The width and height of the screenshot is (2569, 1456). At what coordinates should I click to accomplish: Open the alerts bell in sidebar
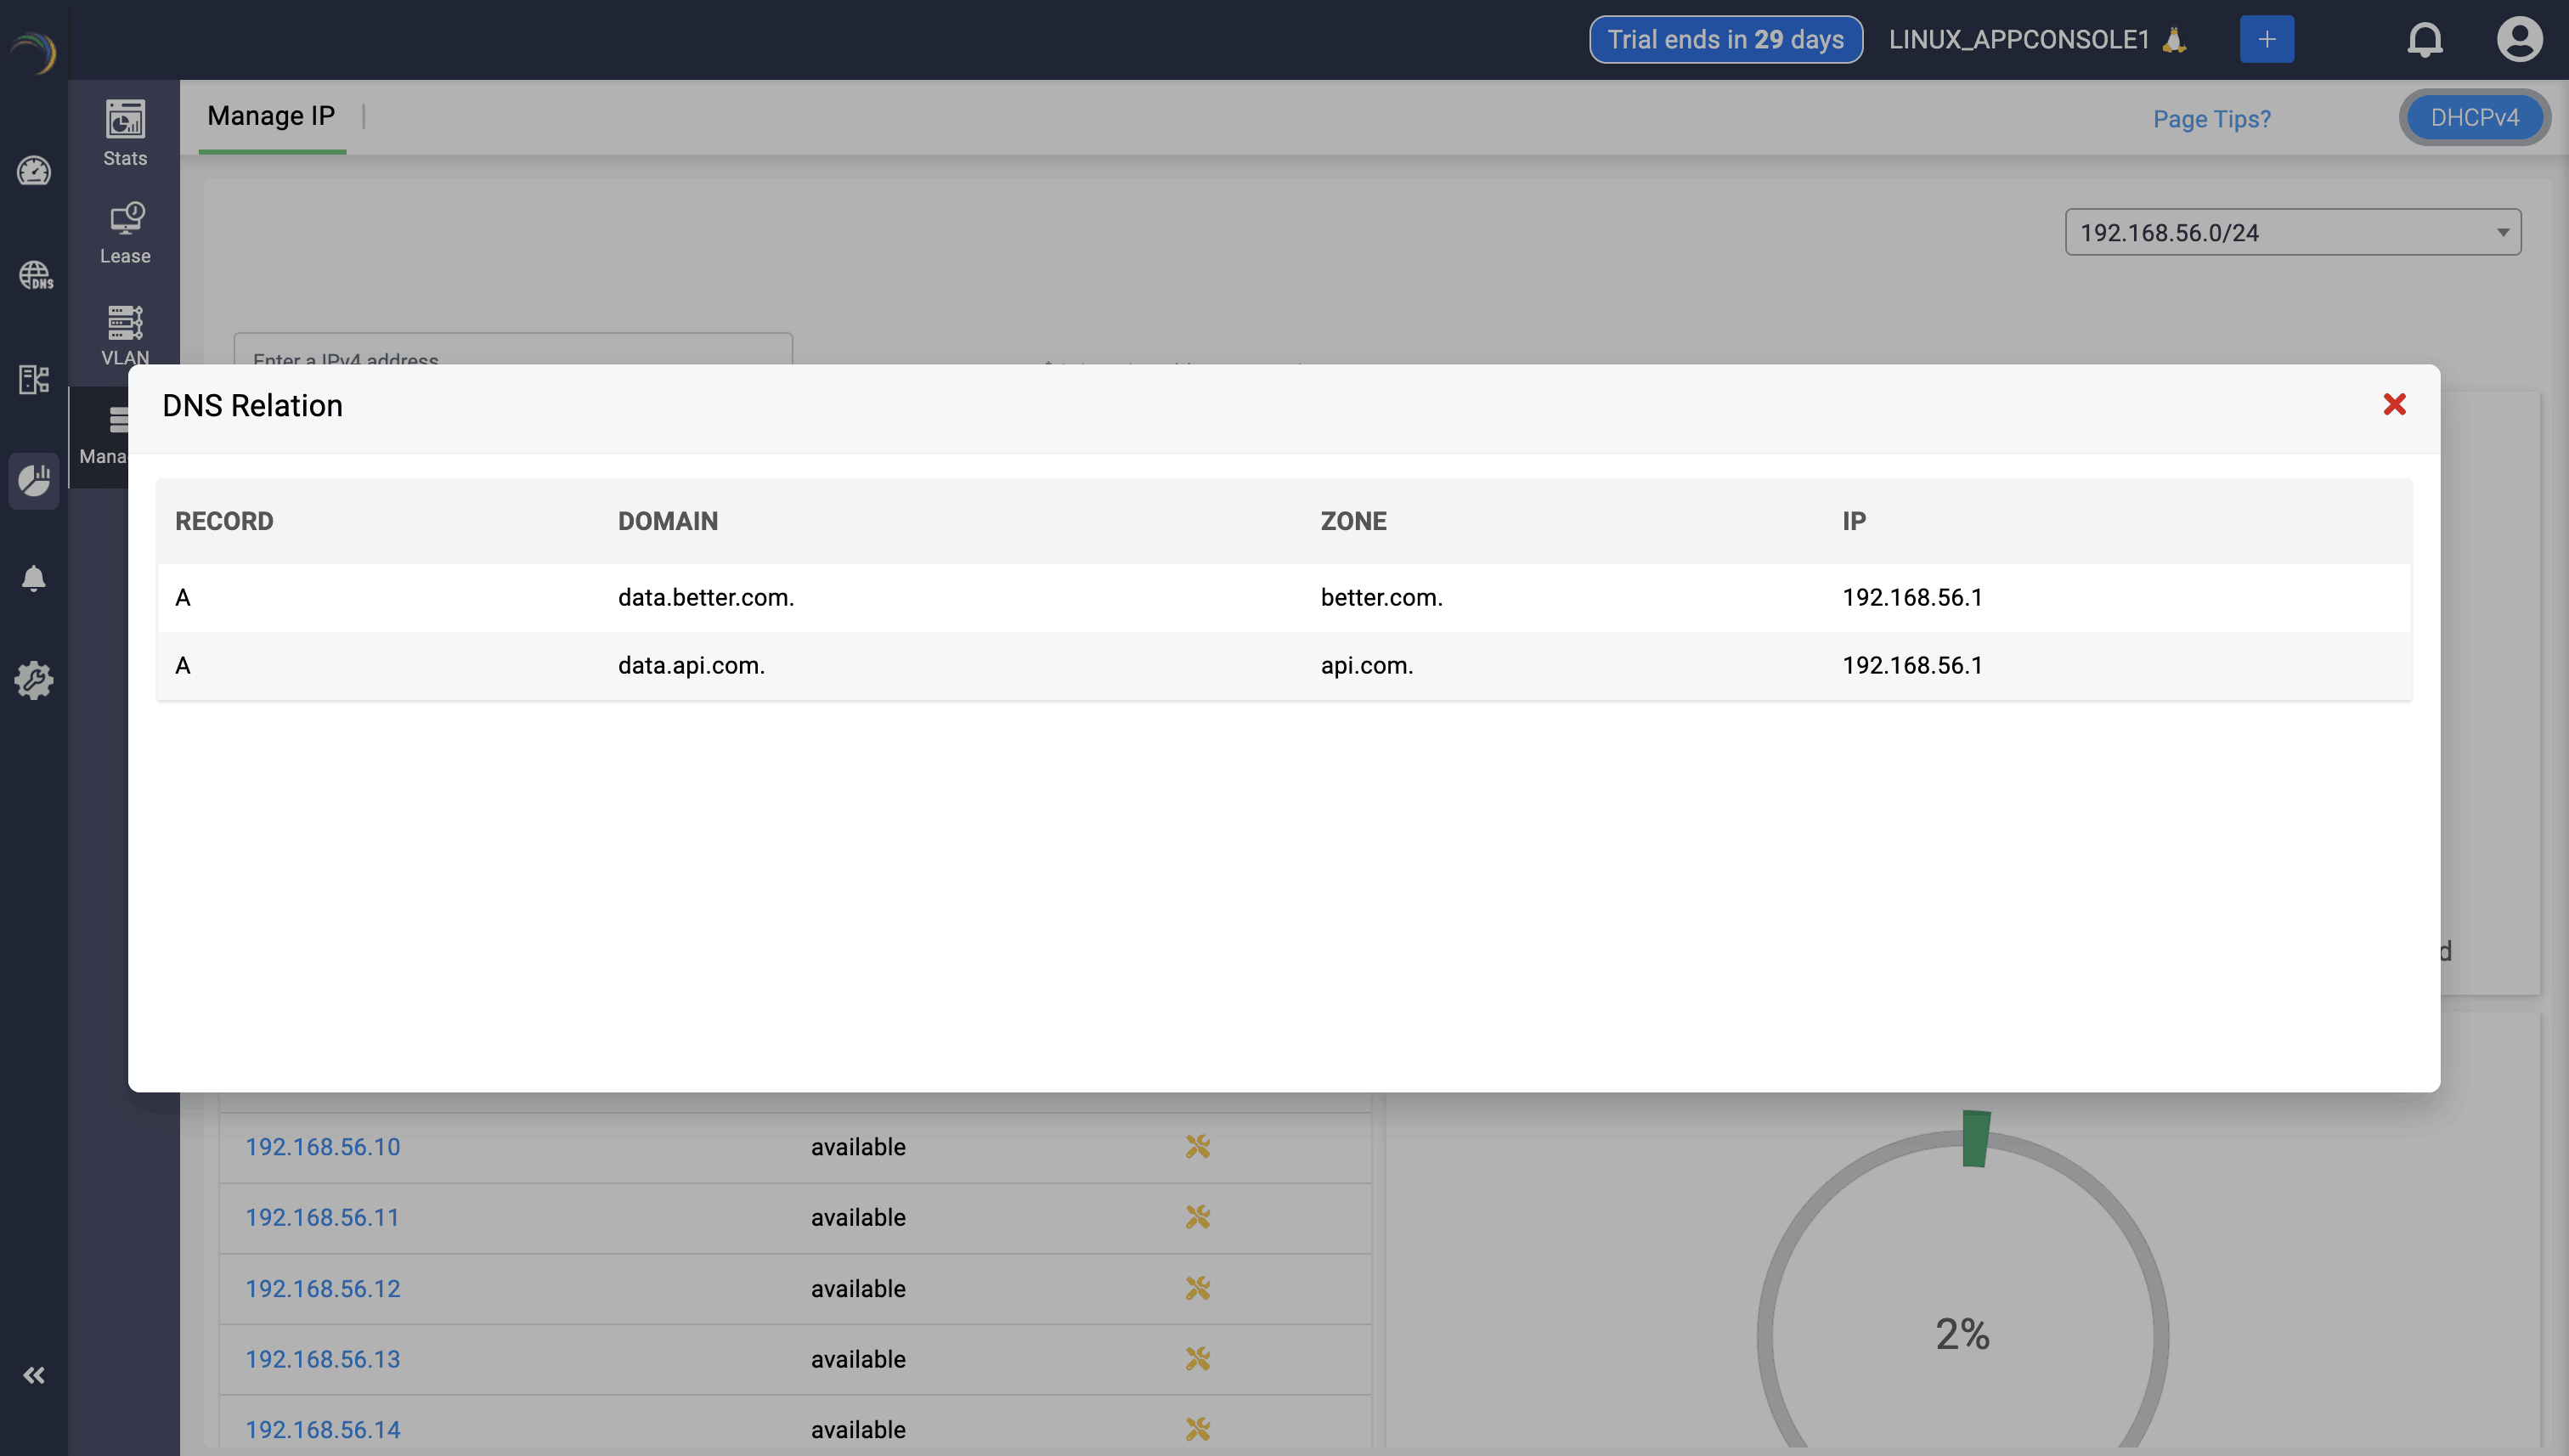[x=34, y=578]
